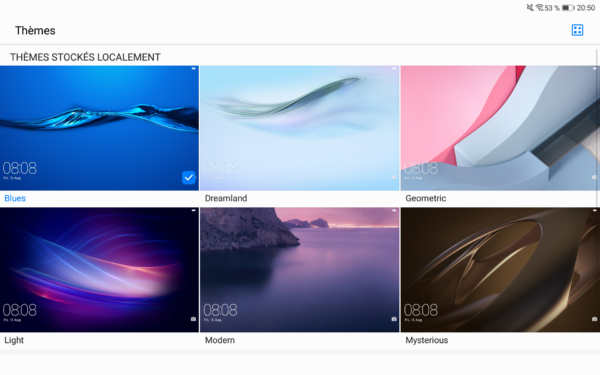Click the Geometric theme label
The height and width of the screenshot is (375, 600).
(426, 198)
